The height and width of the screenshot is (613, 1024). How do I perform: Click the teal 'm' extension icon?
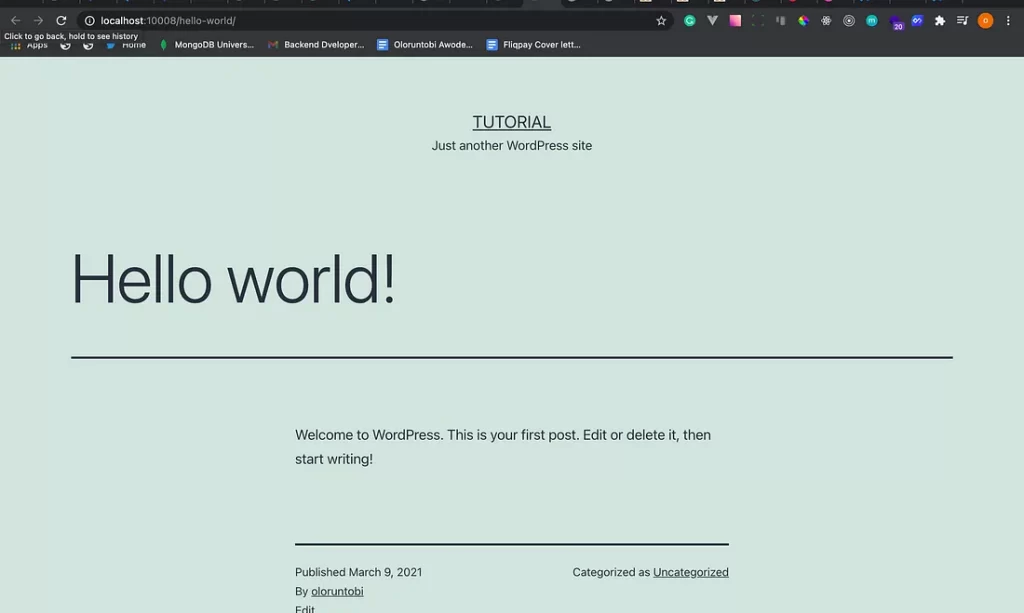872,20
